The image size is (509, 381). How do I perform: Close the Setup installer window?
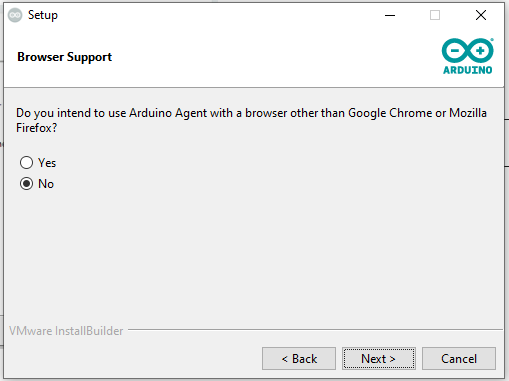pos(481,15)
